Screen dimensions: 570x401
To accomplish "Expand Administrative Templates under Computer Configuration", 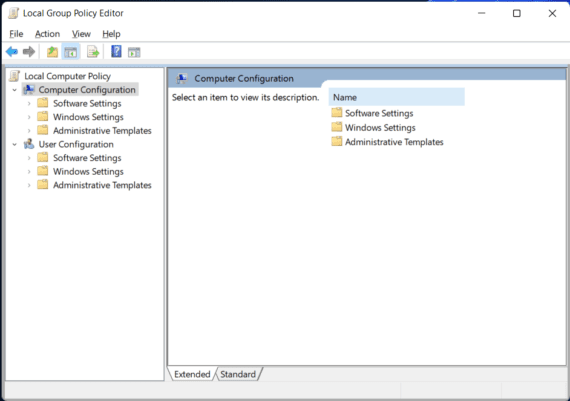I will (x=29, y=131).
